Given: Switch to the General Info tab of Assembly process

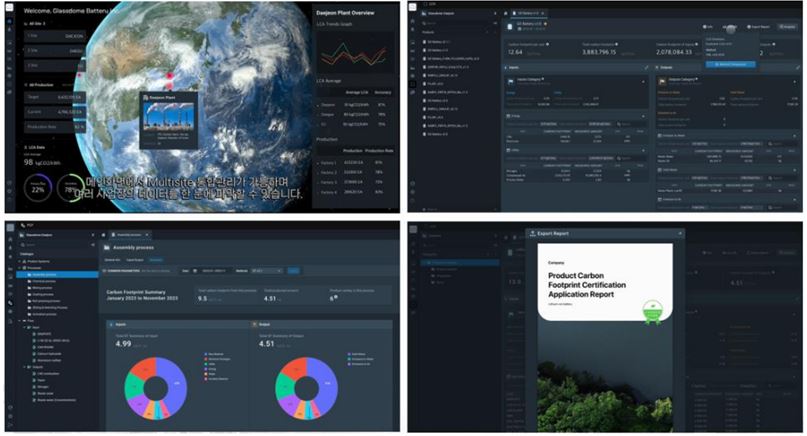Looking at the screenshot, I should pos(113,259).
